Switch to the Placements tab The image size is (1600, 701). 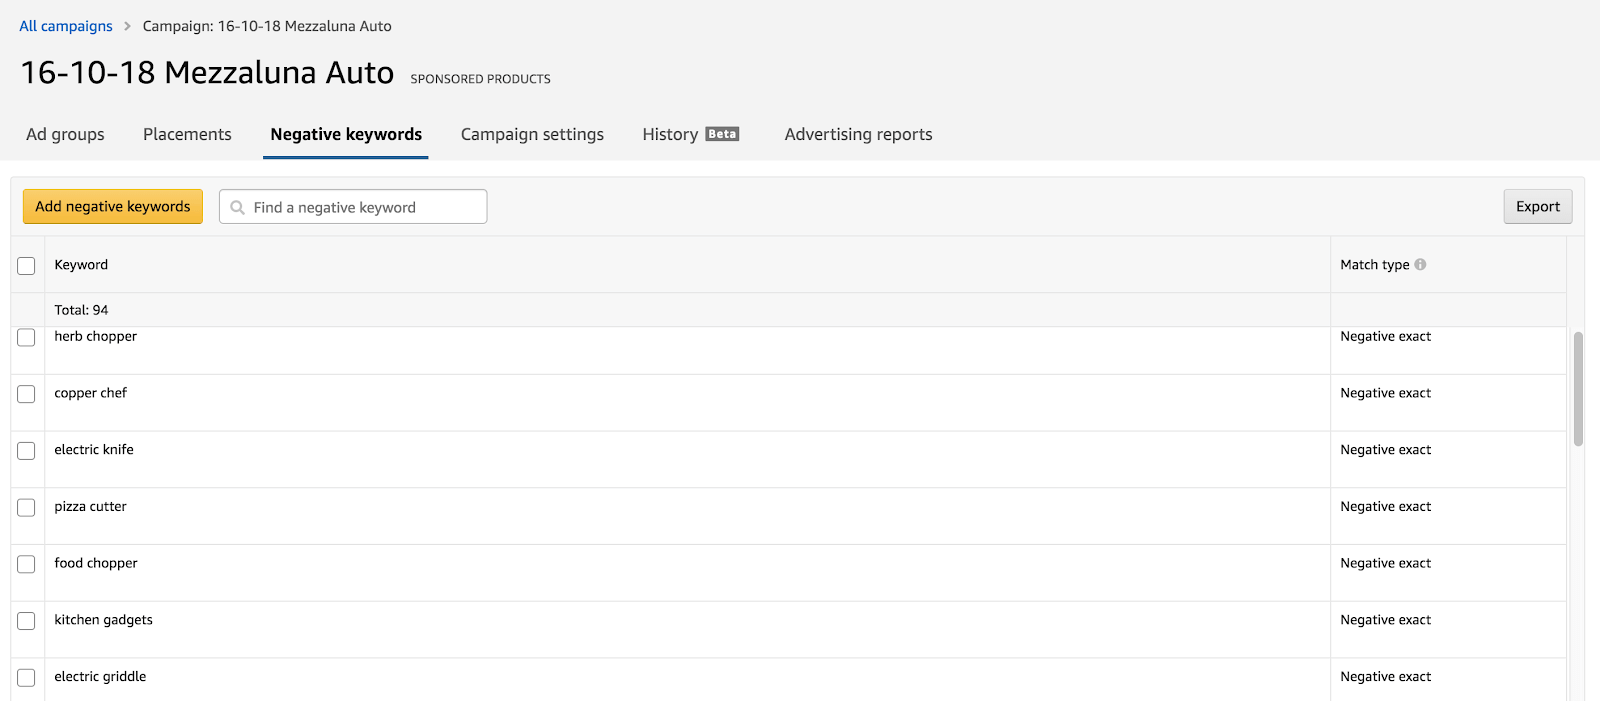coord(187,134)
